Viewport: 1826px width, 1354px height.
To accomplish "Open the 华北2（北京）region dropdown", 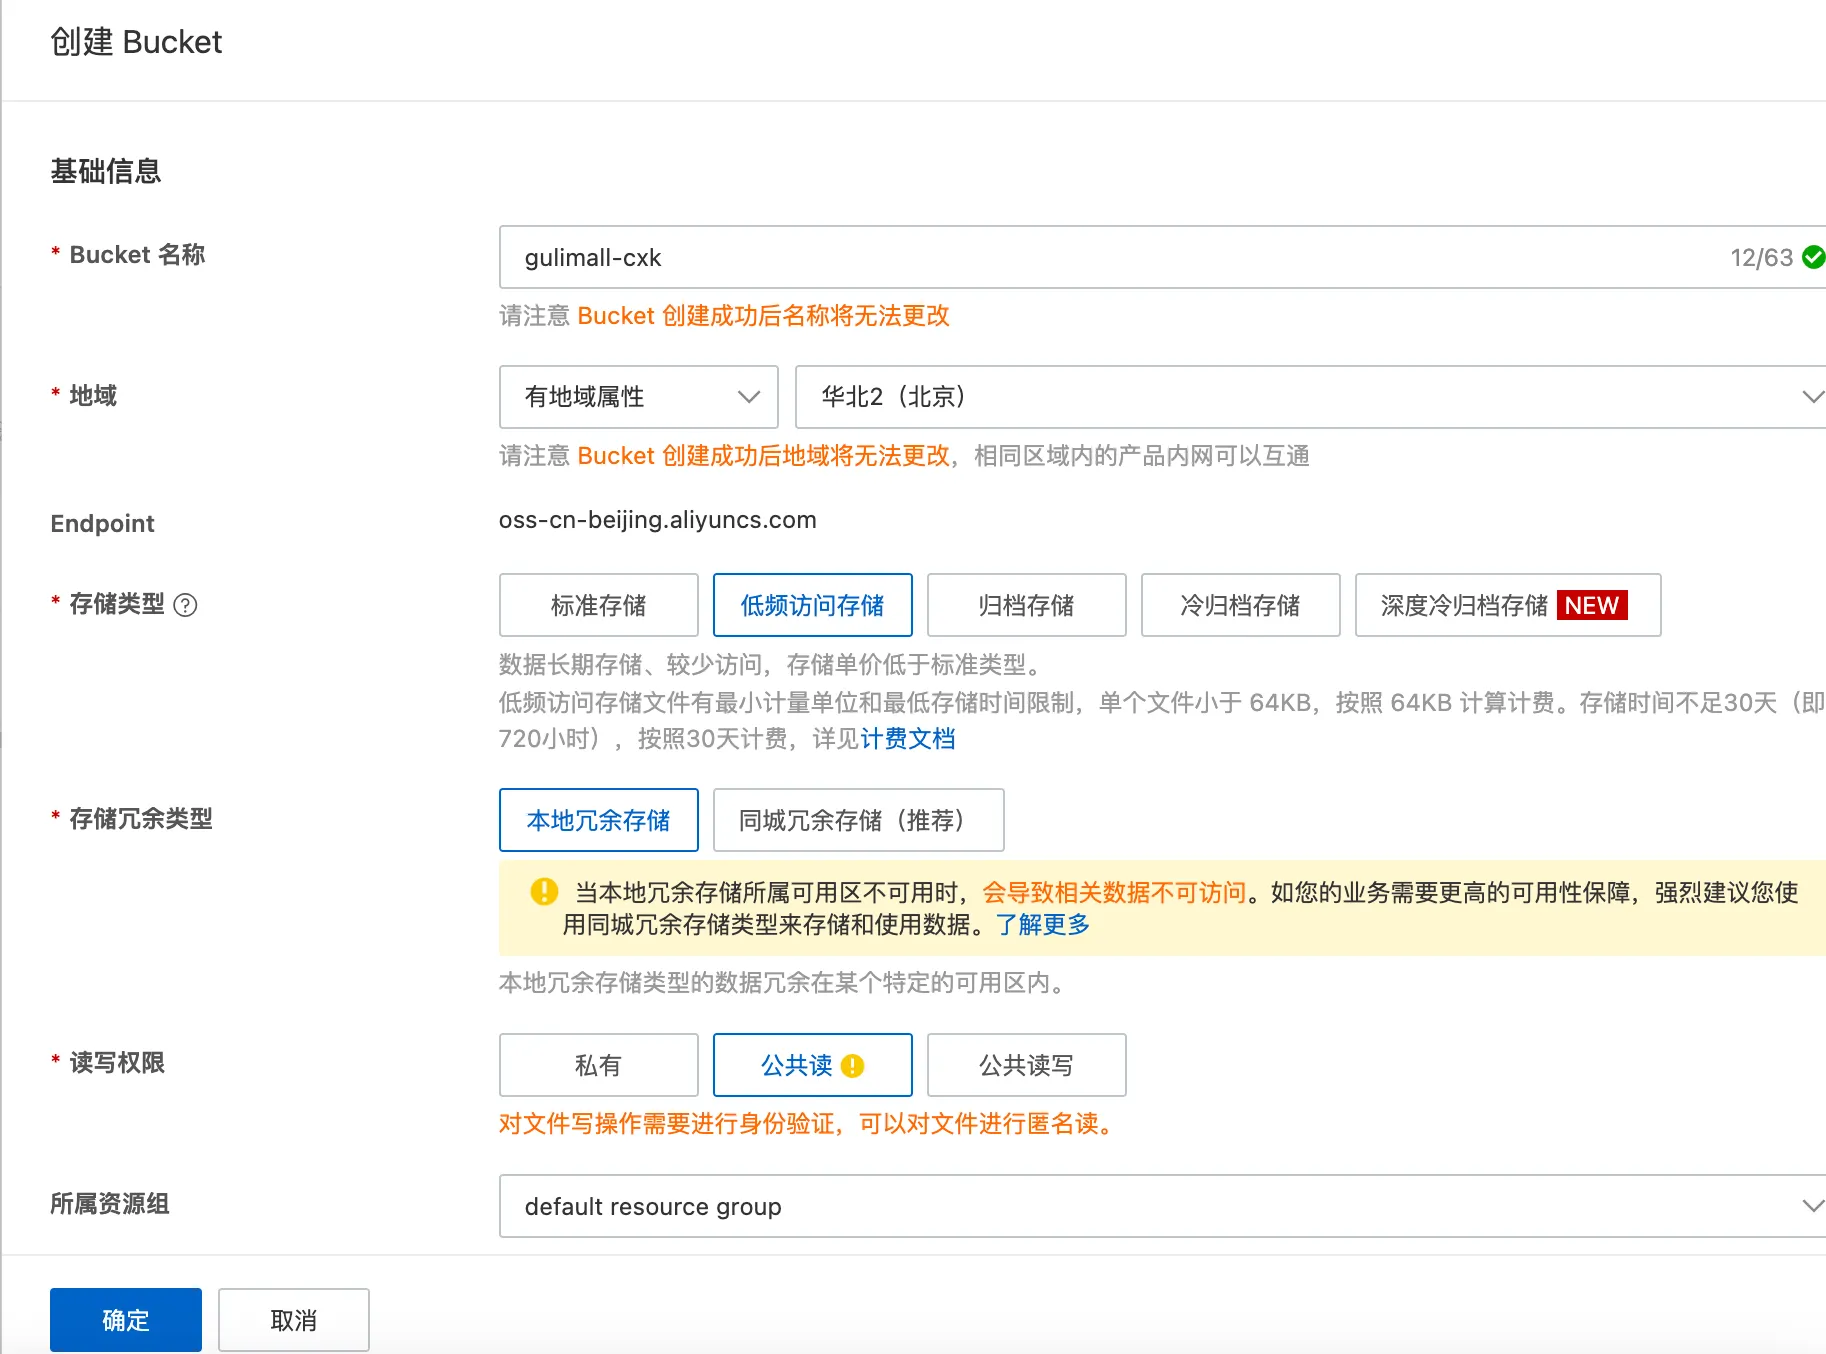I will 1311,397.
